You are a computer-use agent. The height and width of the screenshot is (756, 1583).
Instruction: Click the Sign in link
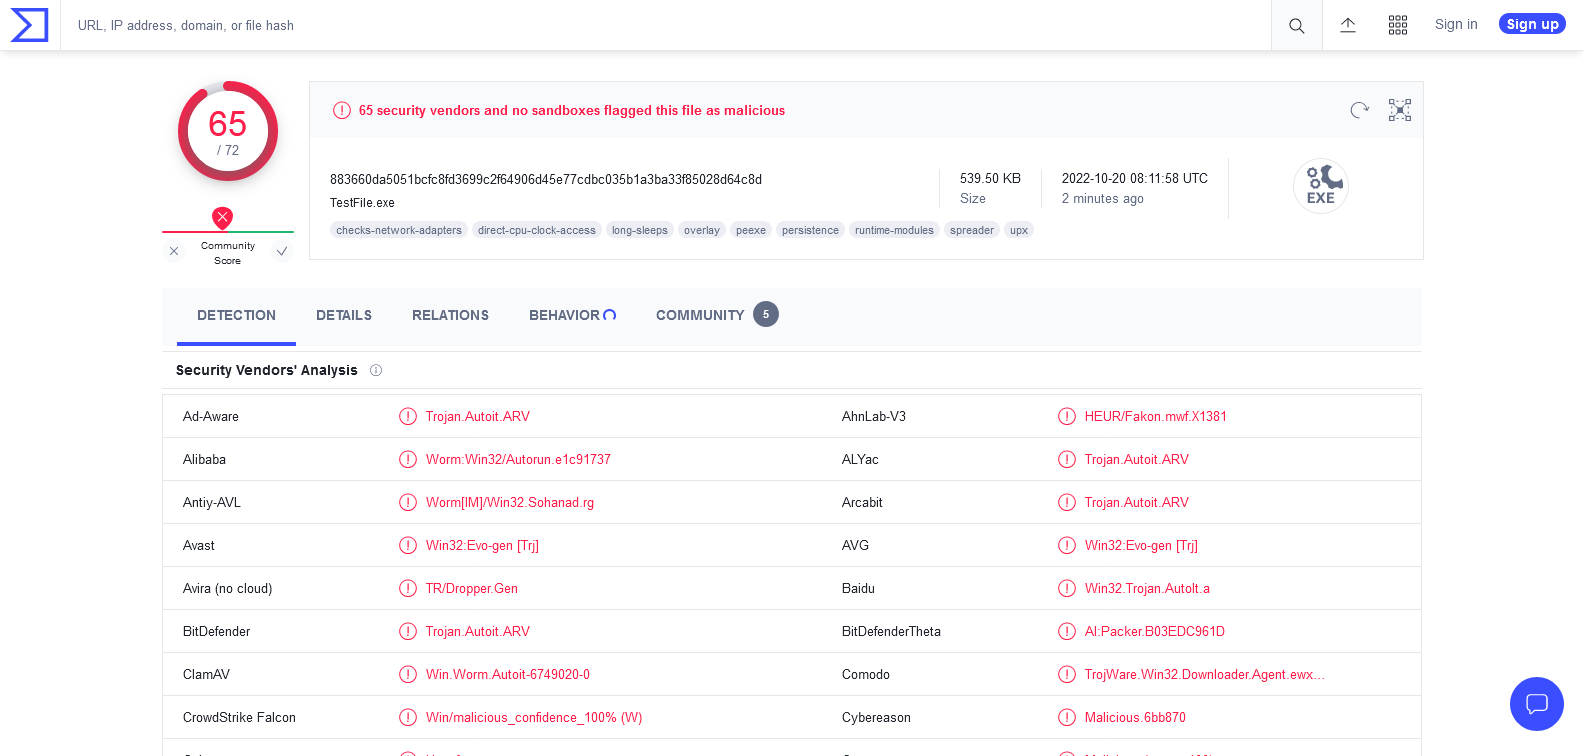click(1456, 24)
